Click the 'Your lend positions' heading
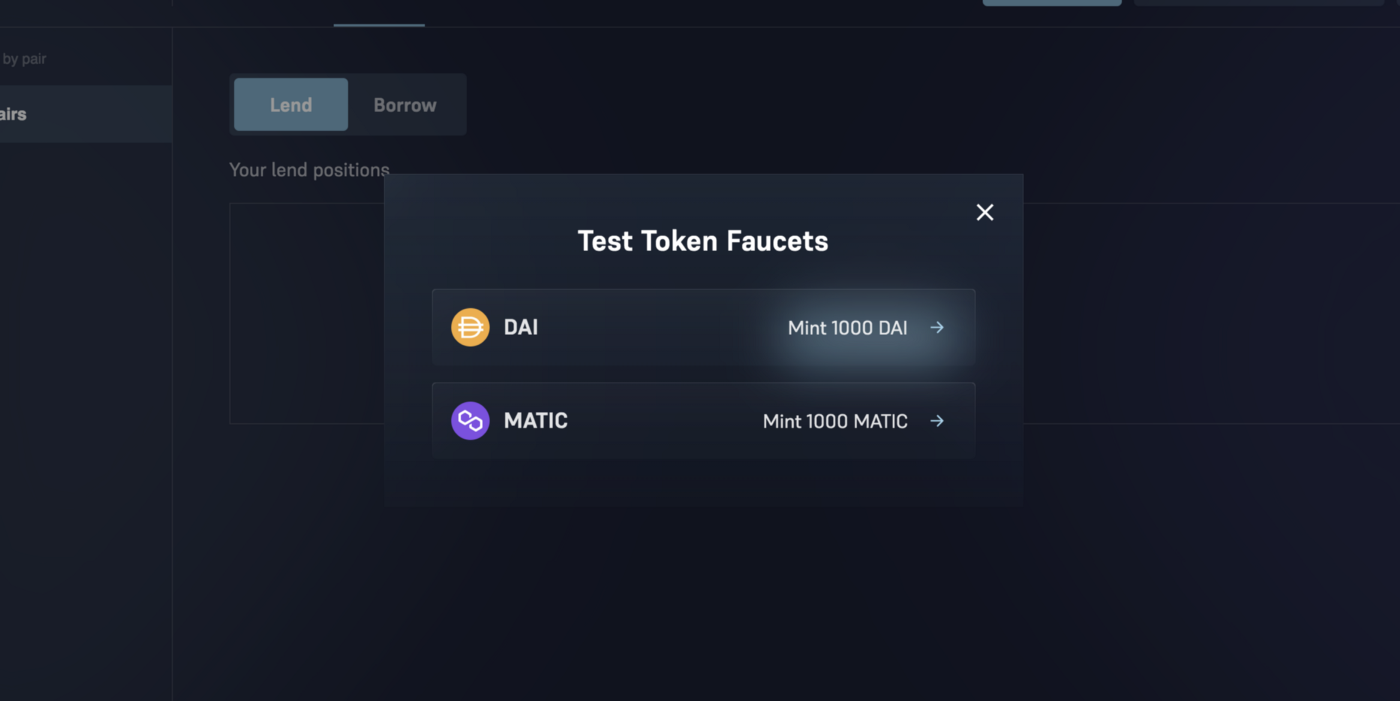 (309, 170)
